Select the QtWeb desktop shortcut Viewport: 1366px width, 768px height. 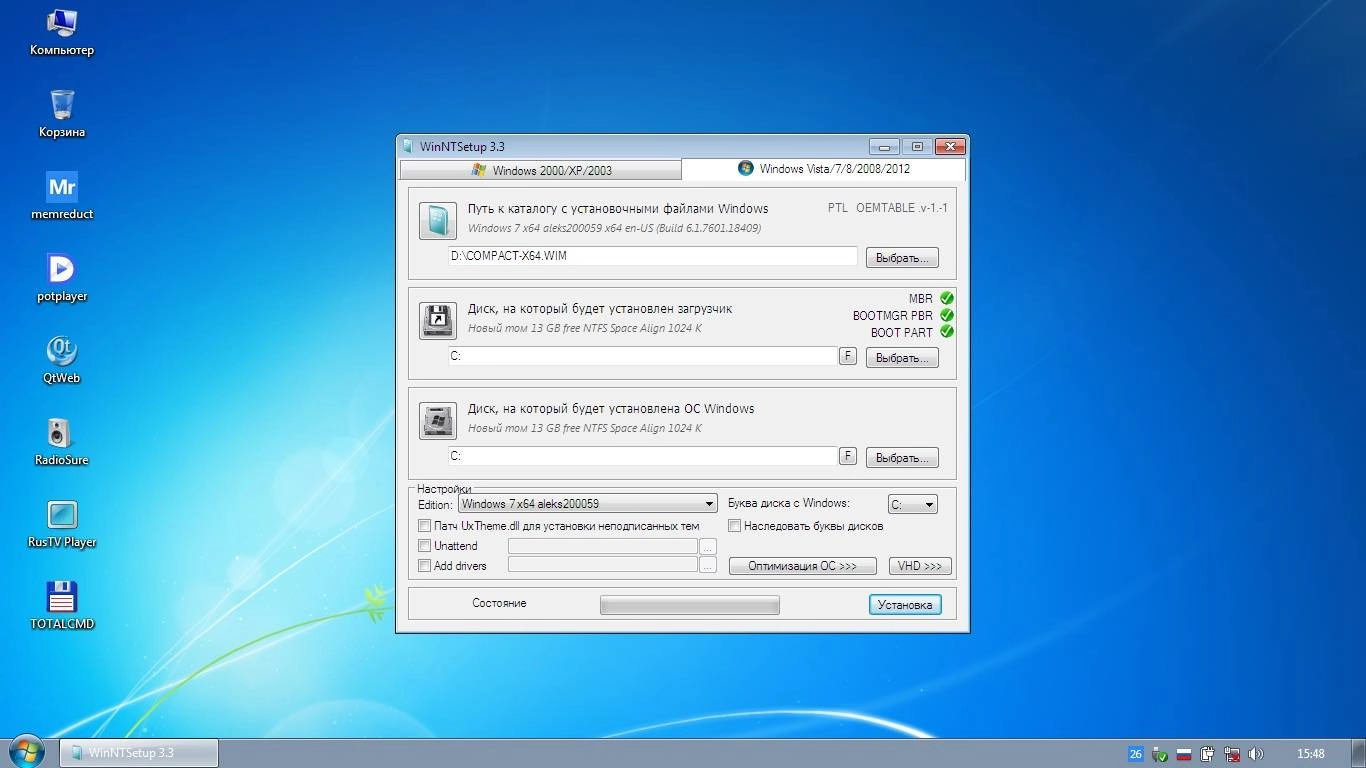[x=62, y=359]
